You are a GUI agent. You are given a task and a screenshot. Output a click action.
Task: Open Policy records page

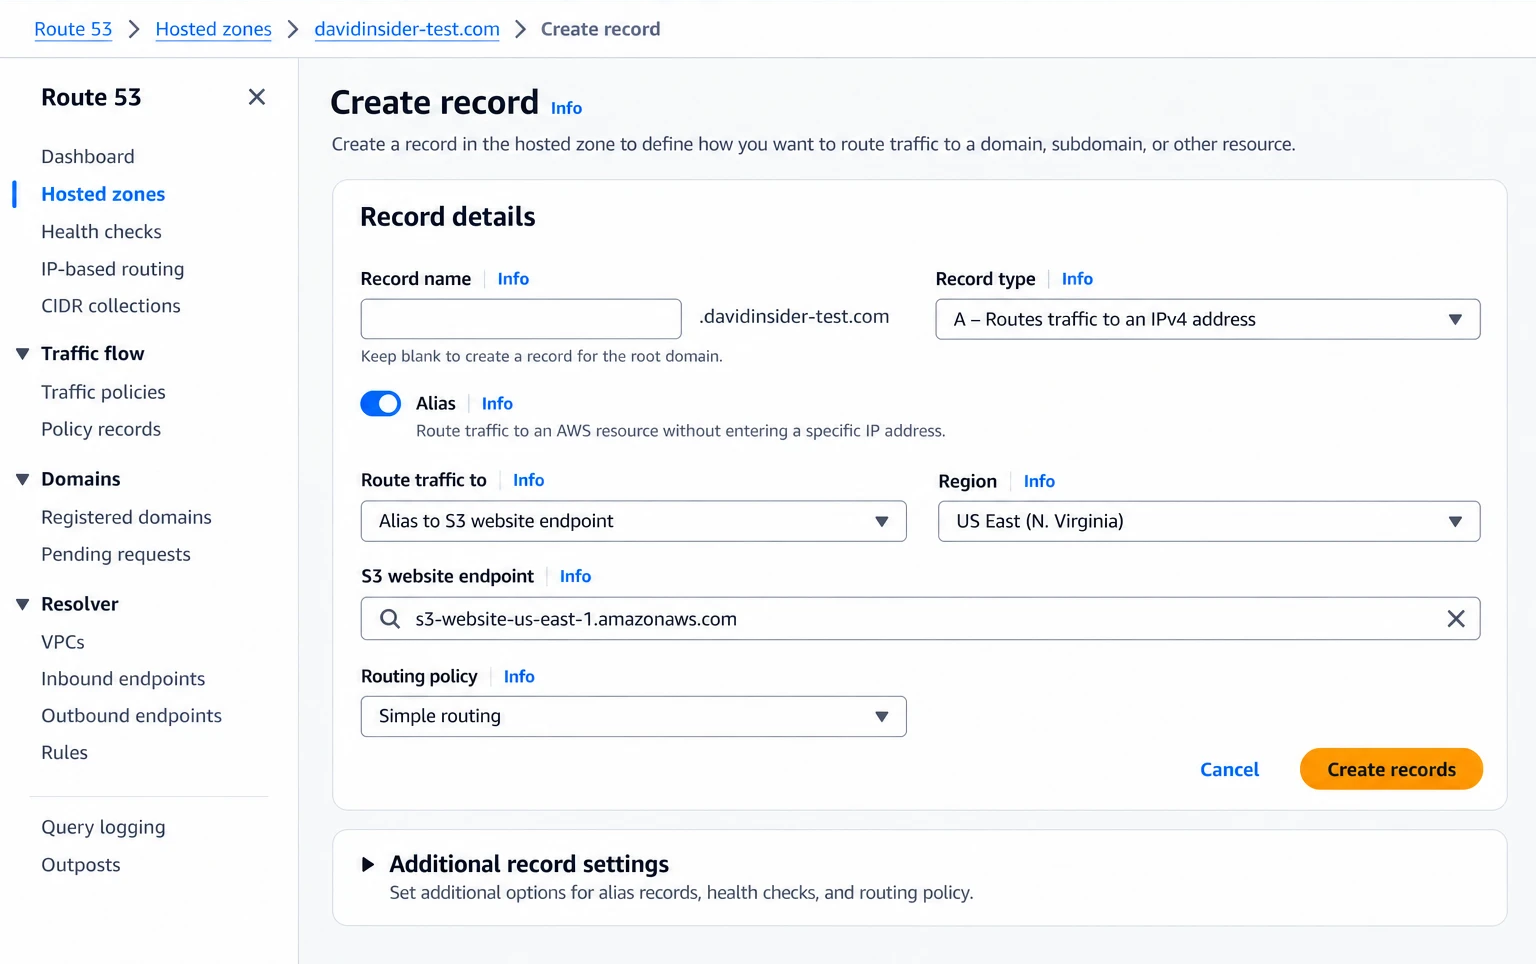[x=101, y=429]
